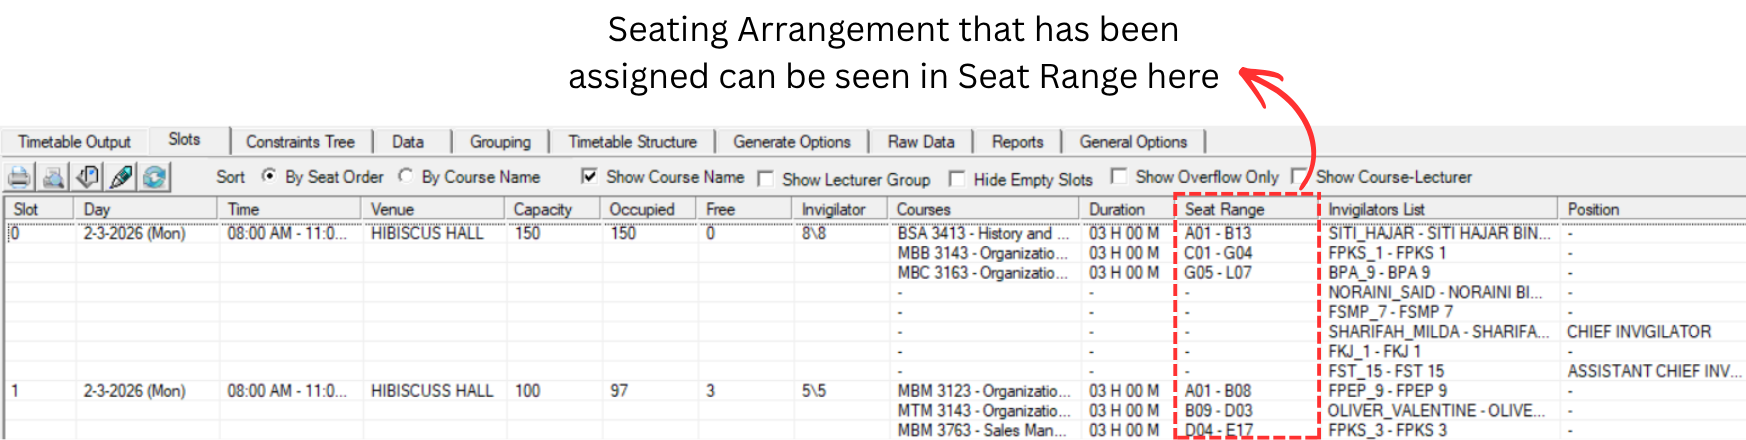Click invigilator count 8\8 cell
The height and width of the screenshot is (440, 1746).
[813, 233]
